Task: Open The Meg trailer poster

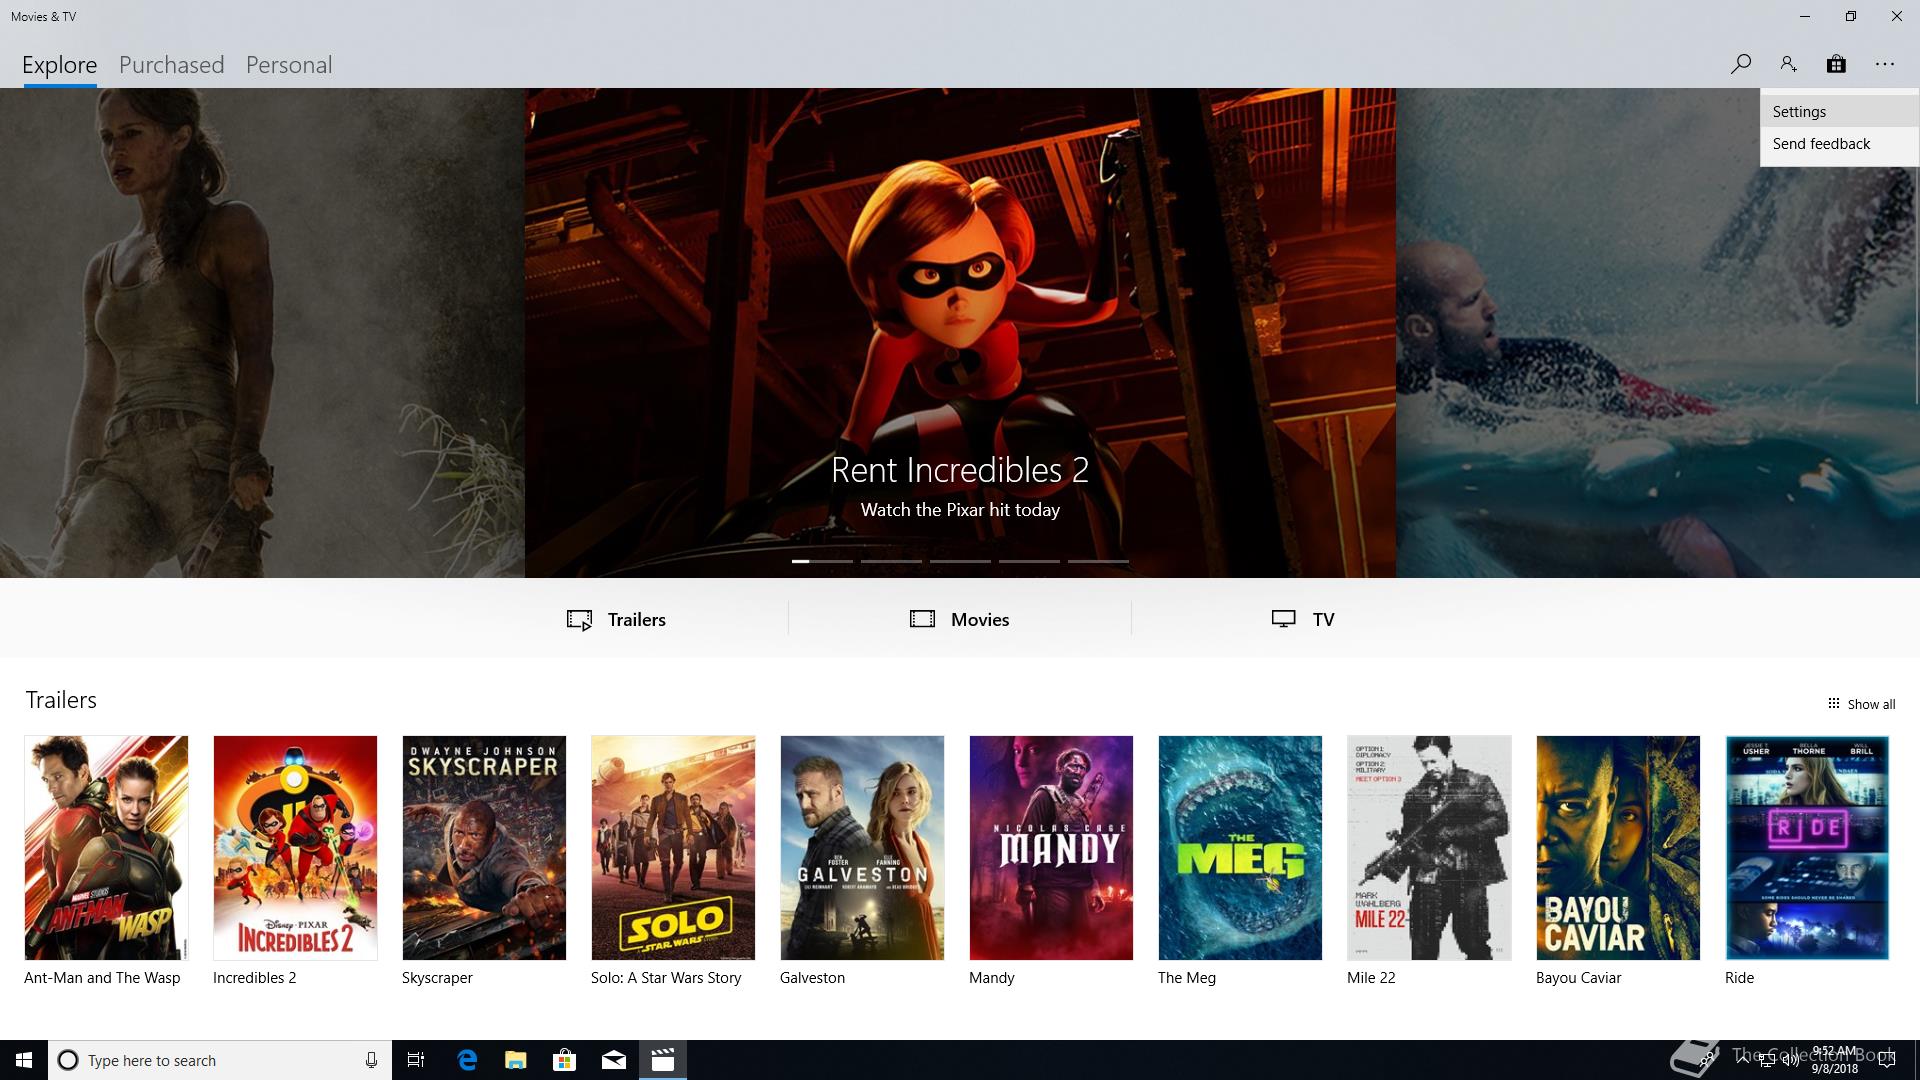Action: [x=1240, y=848]
